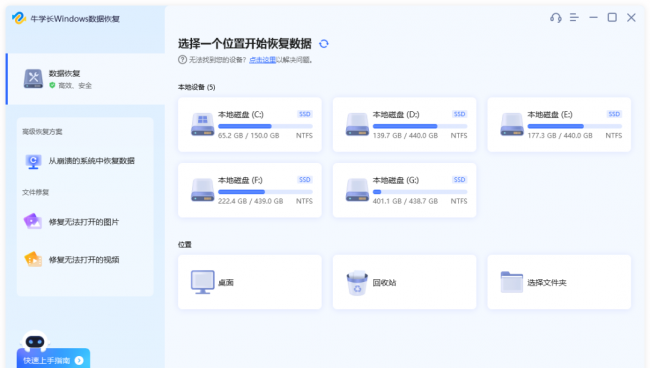
Task: Click the refresh icon beside the heading
Action: coord(324,44)
